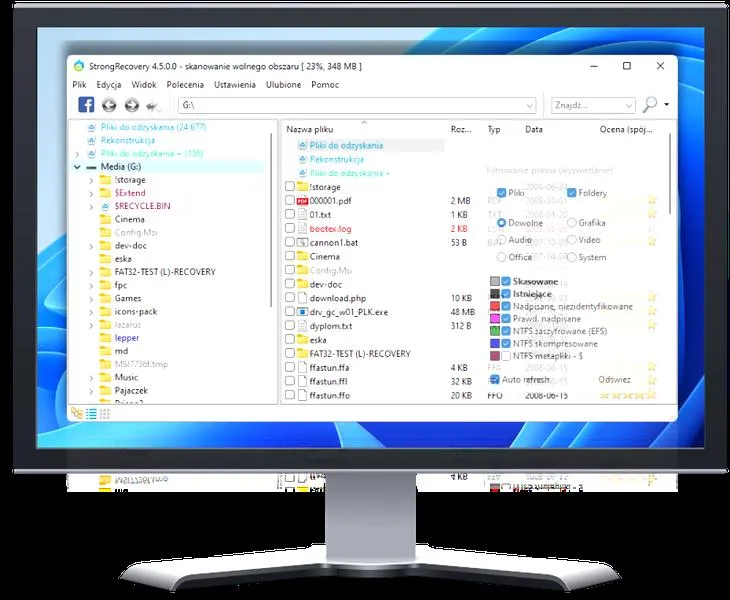Select the Office radio button
Image resolution: width=730 pixels, height=600 pixels.
[x=501, y=257]
